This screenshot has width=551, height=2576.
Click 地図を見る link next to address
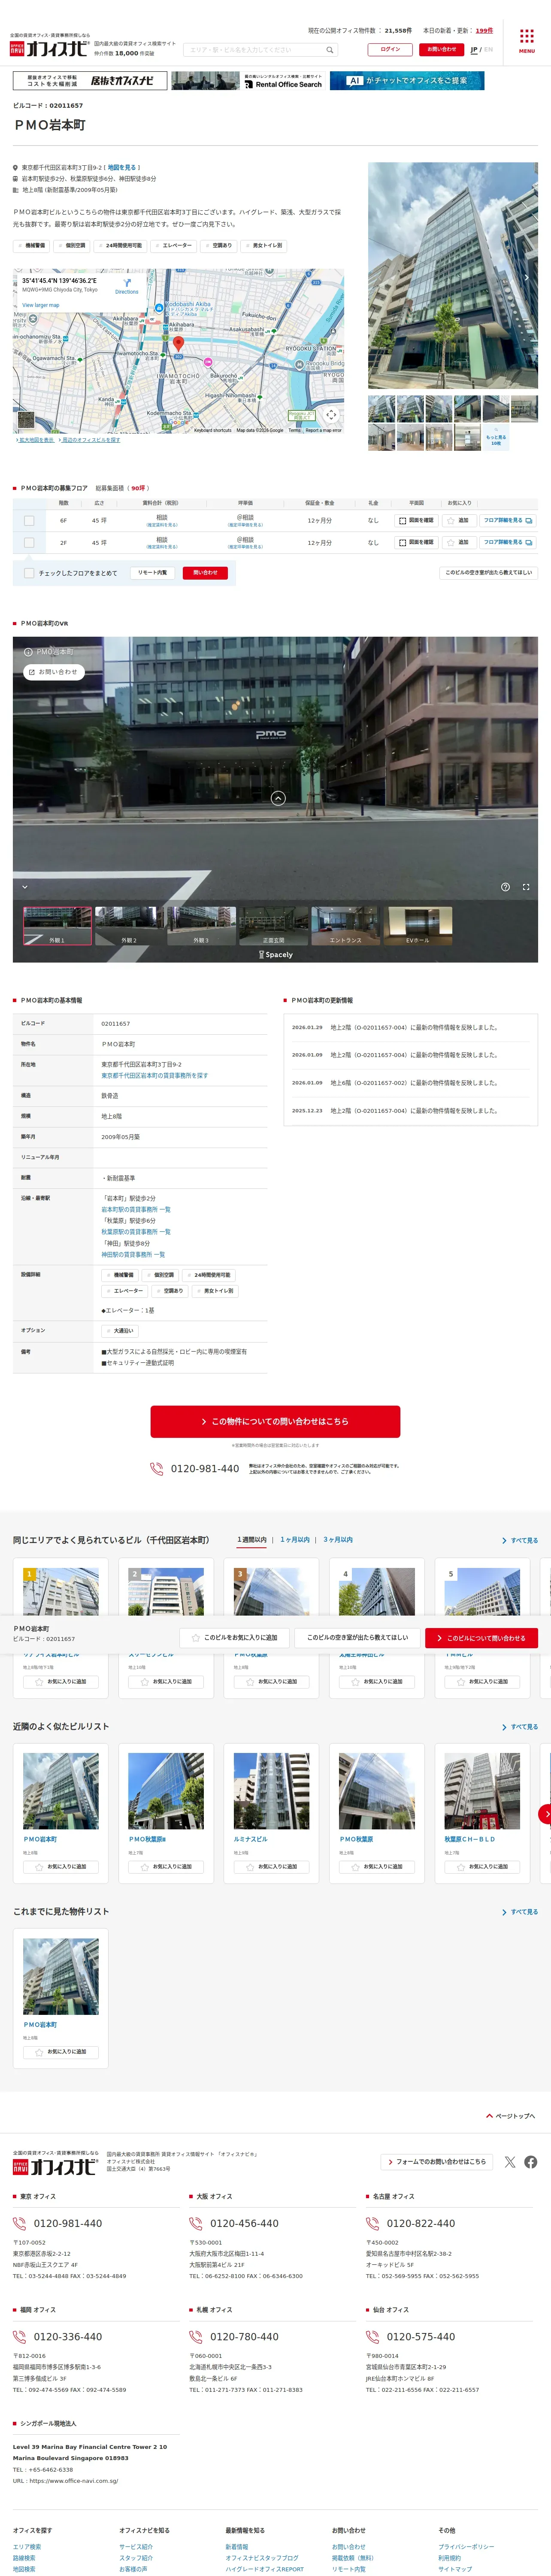pos(121,168)
